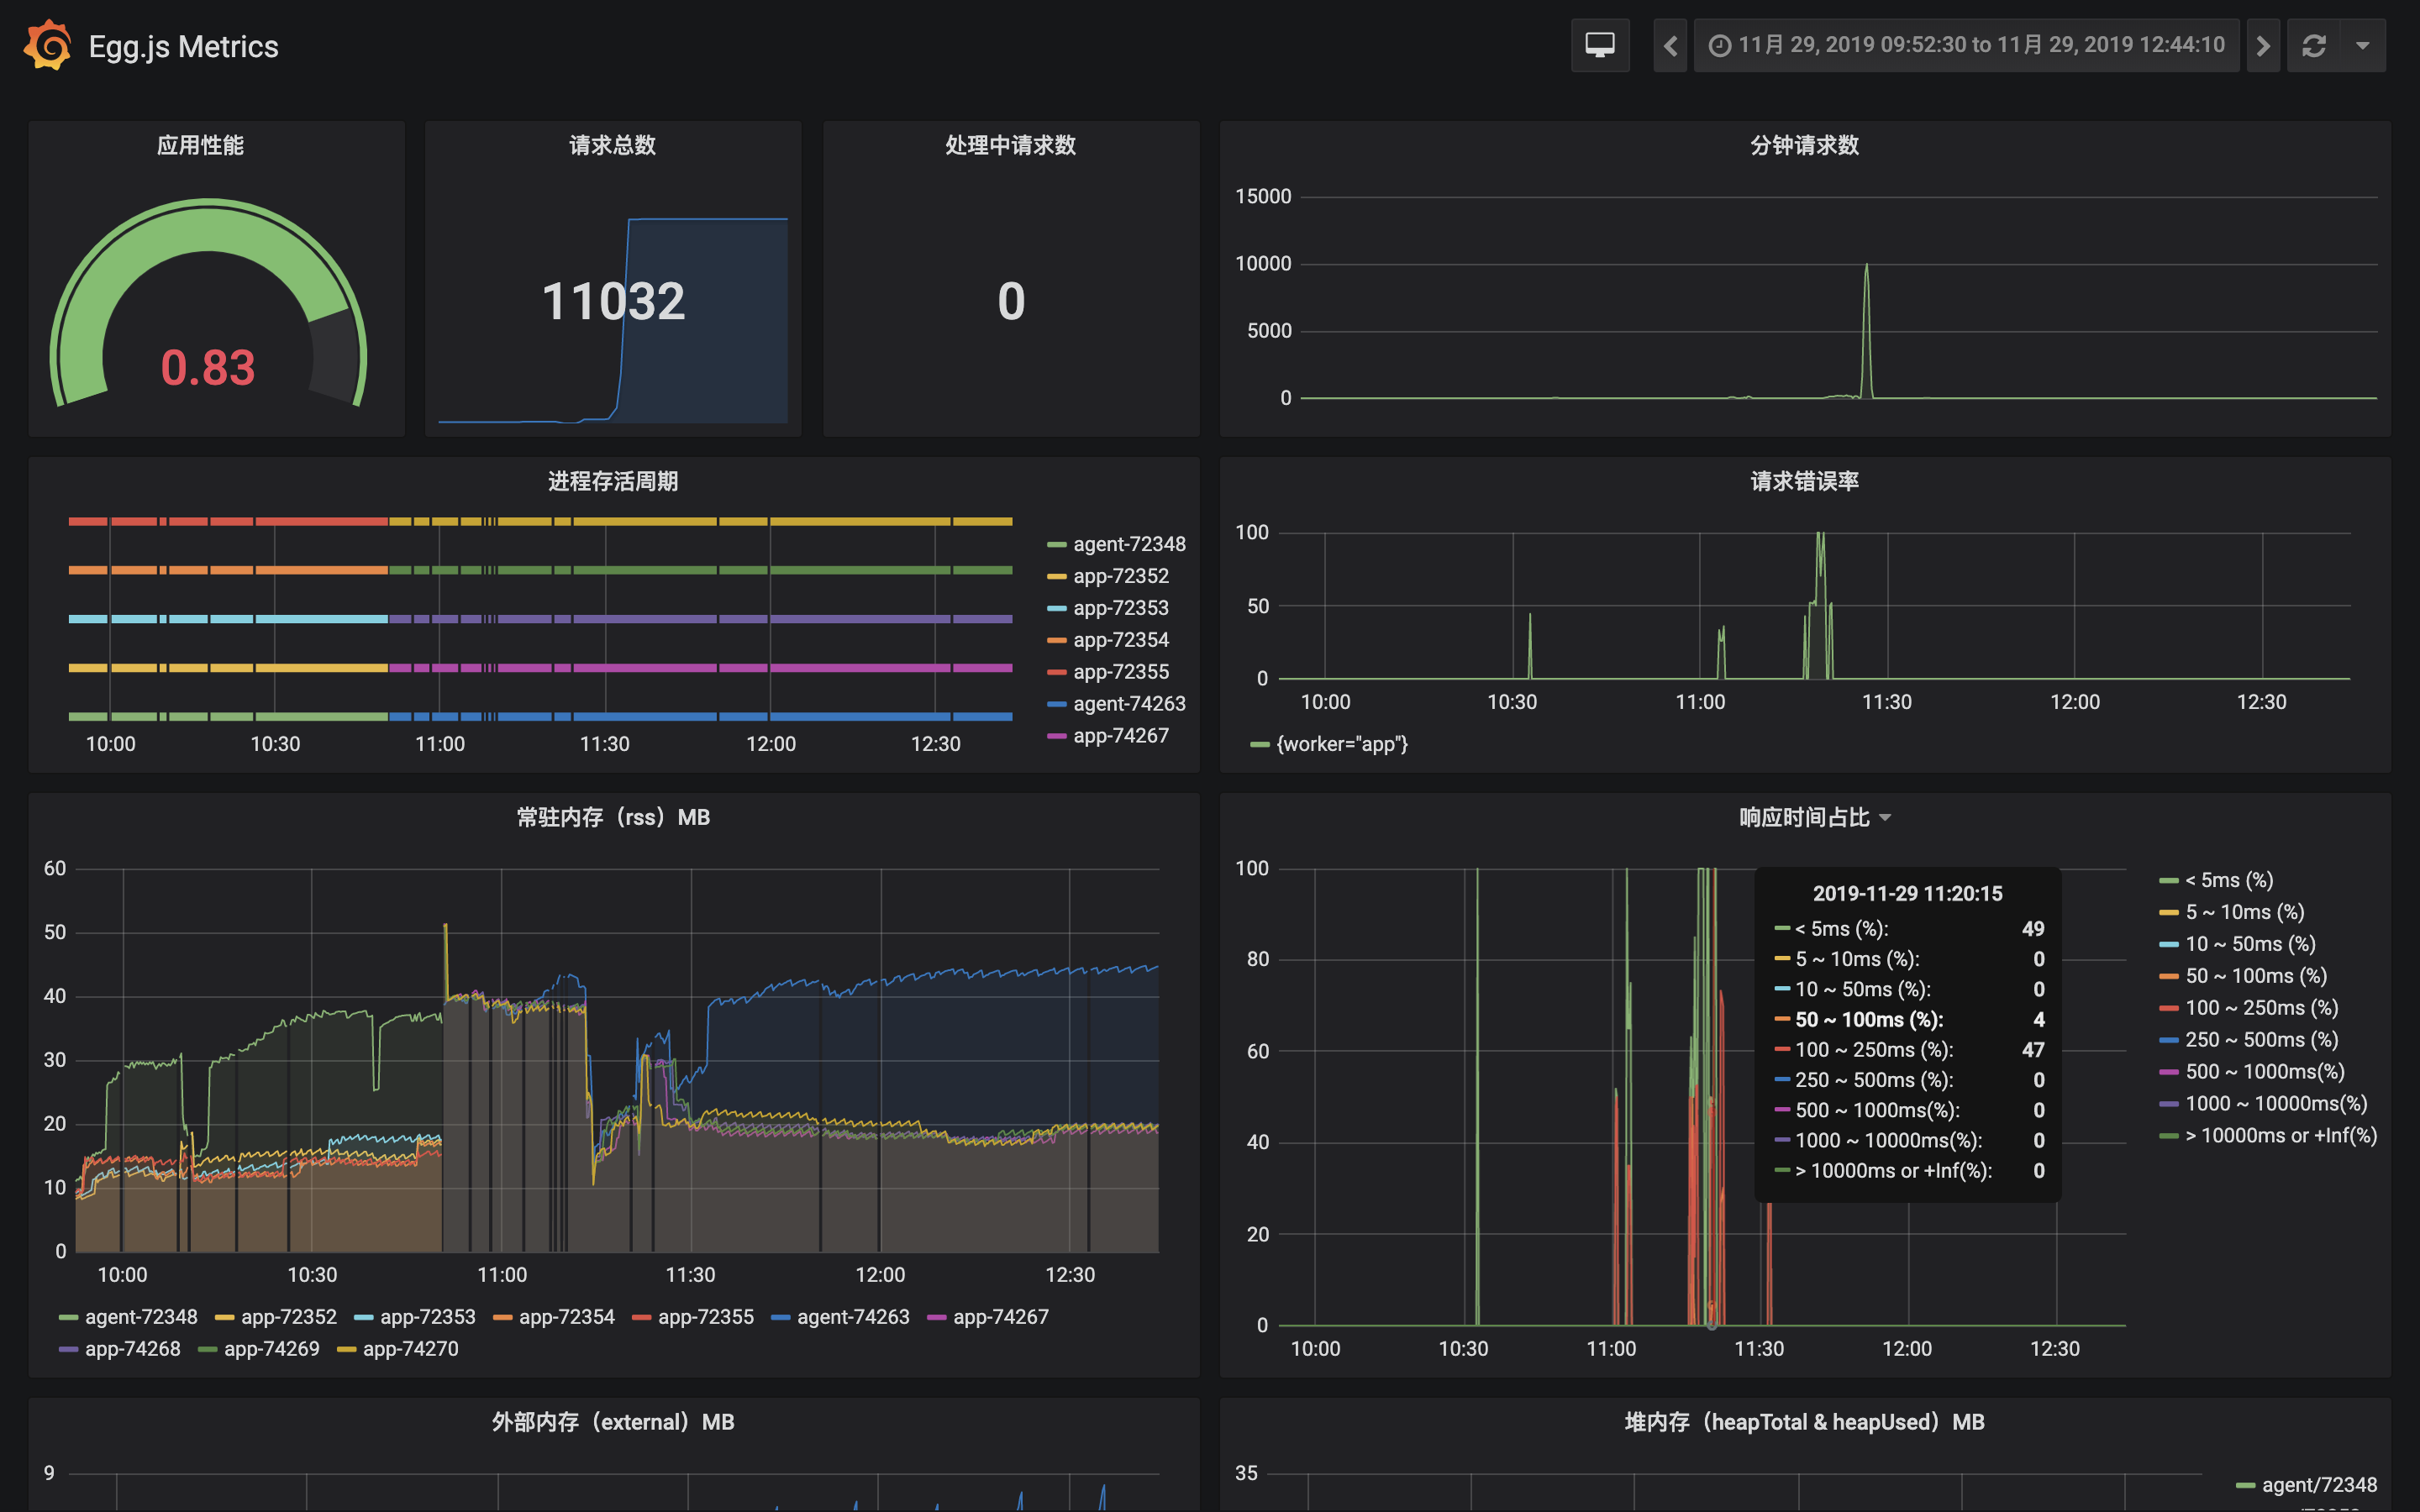The height and width of the screenshot is (1512, 2420).
Task: Click the cycle view mode monitor icon
Action: pos(1600,45)
